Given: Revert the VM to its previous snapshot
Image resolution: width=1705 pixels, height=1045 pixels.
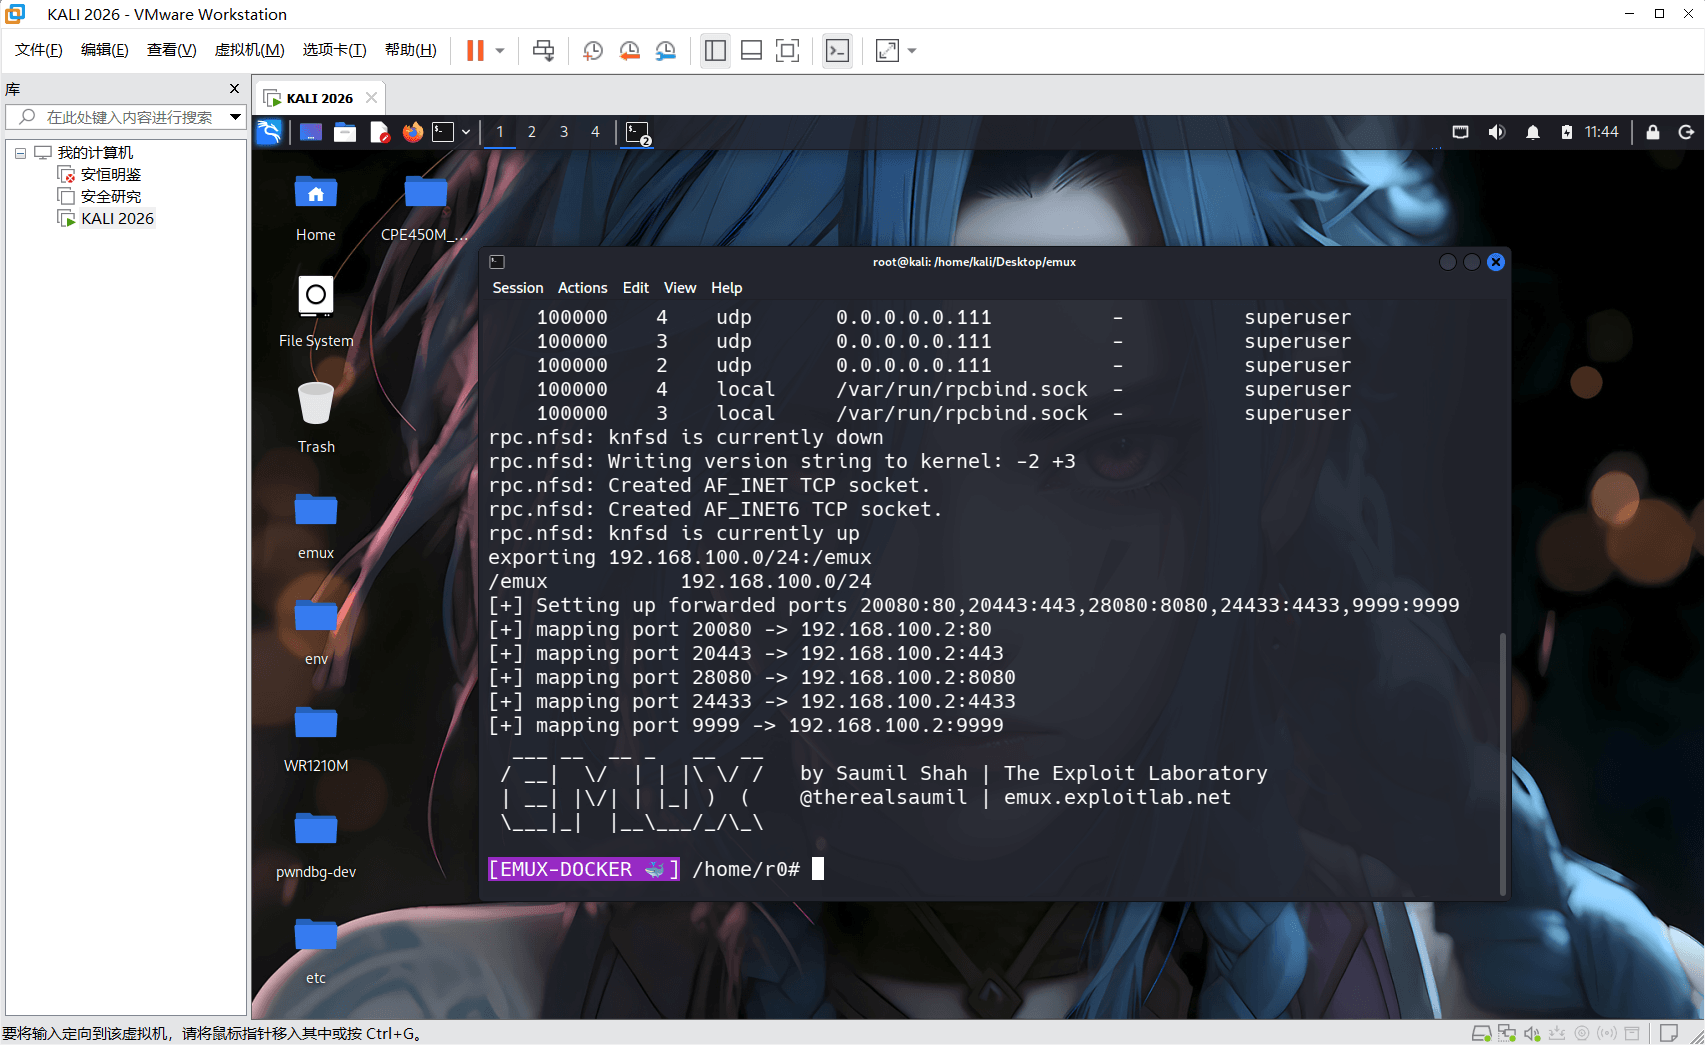Looking at the screenshot, I should coord(629,51).
